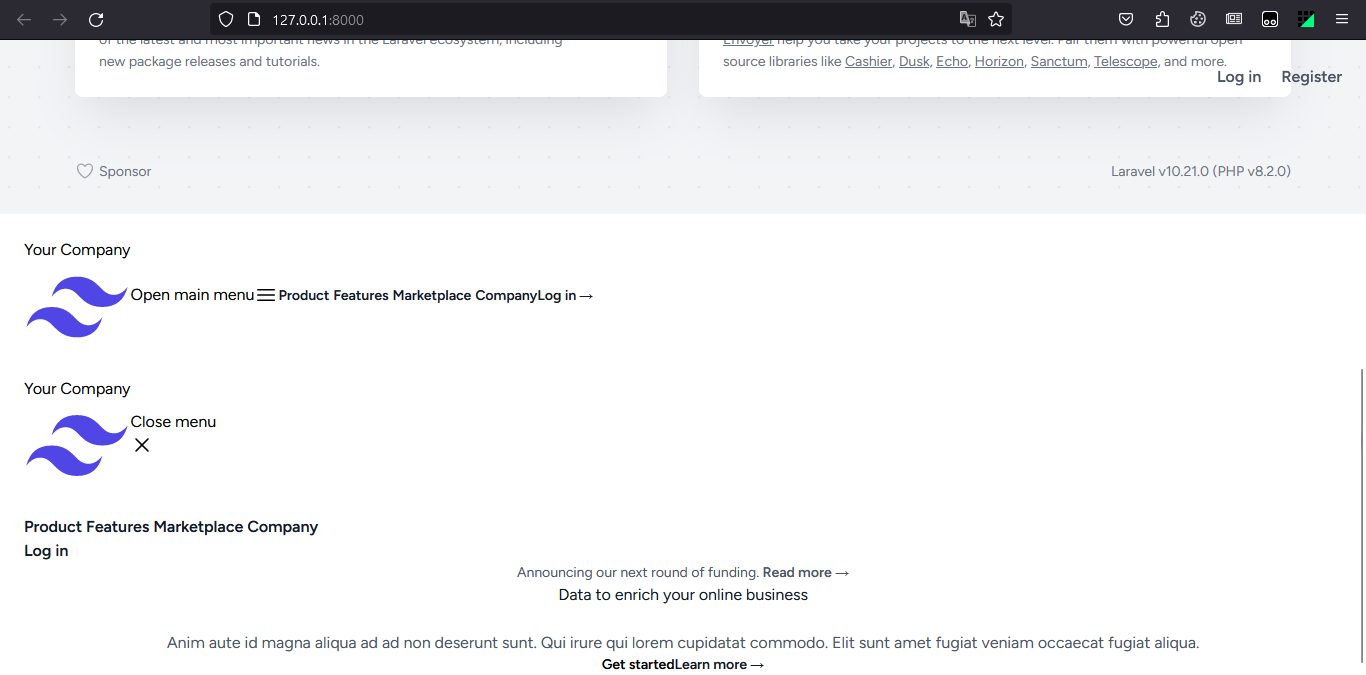
Task: Click the Sponsor heart icon
Action: [x=85, y=171]
